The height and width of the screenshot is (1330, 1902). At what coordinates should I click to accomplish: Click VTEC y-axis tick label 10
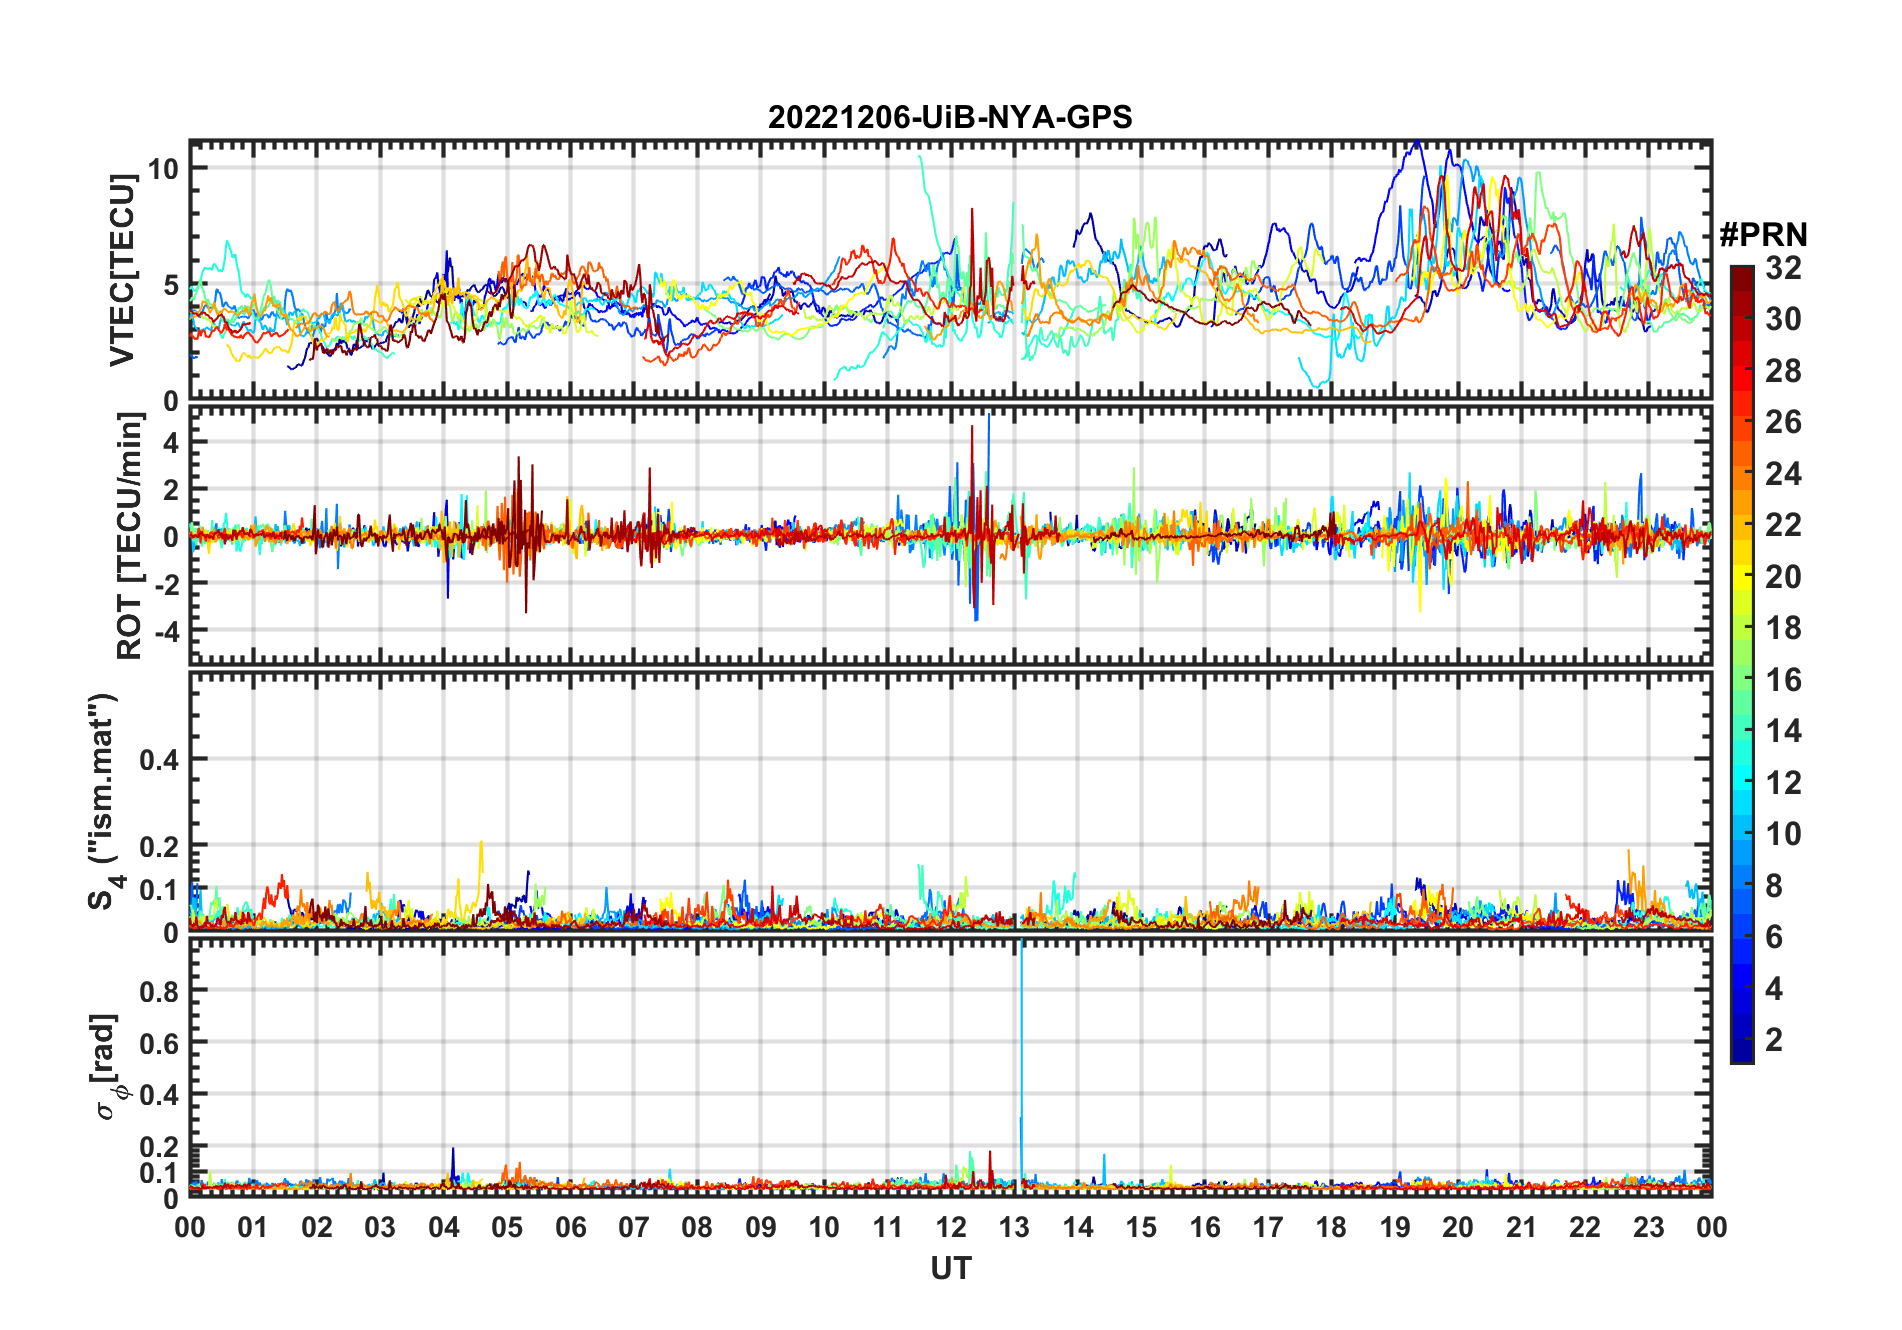point(163,169)
